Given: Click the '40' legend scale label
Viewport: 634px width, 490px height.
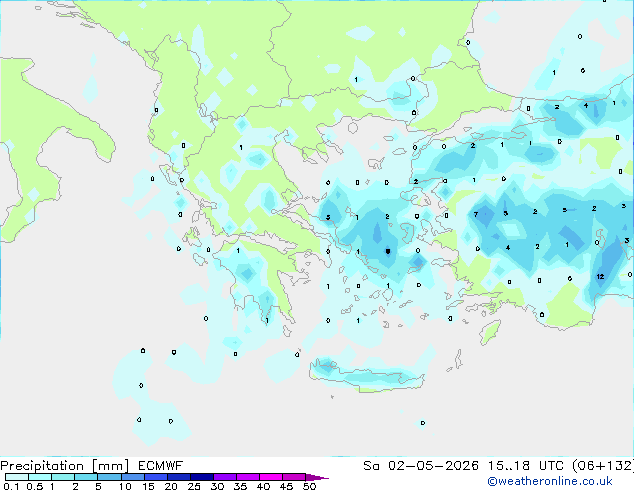Looking at the screenshot, I should [263, 486].
